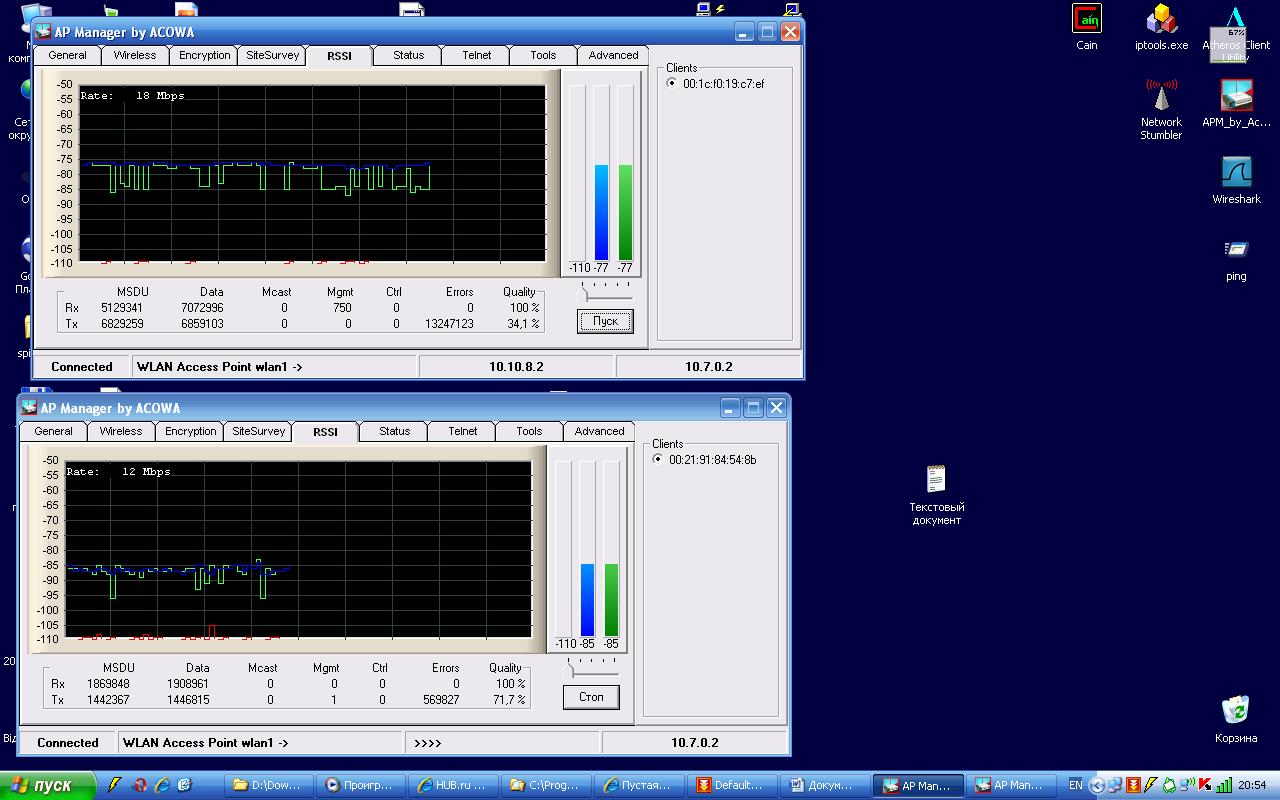The width and height of the screenshot is (1280, 800).
Task: Open the Корзина recycle bin icon
Action: pos(1236,711)
